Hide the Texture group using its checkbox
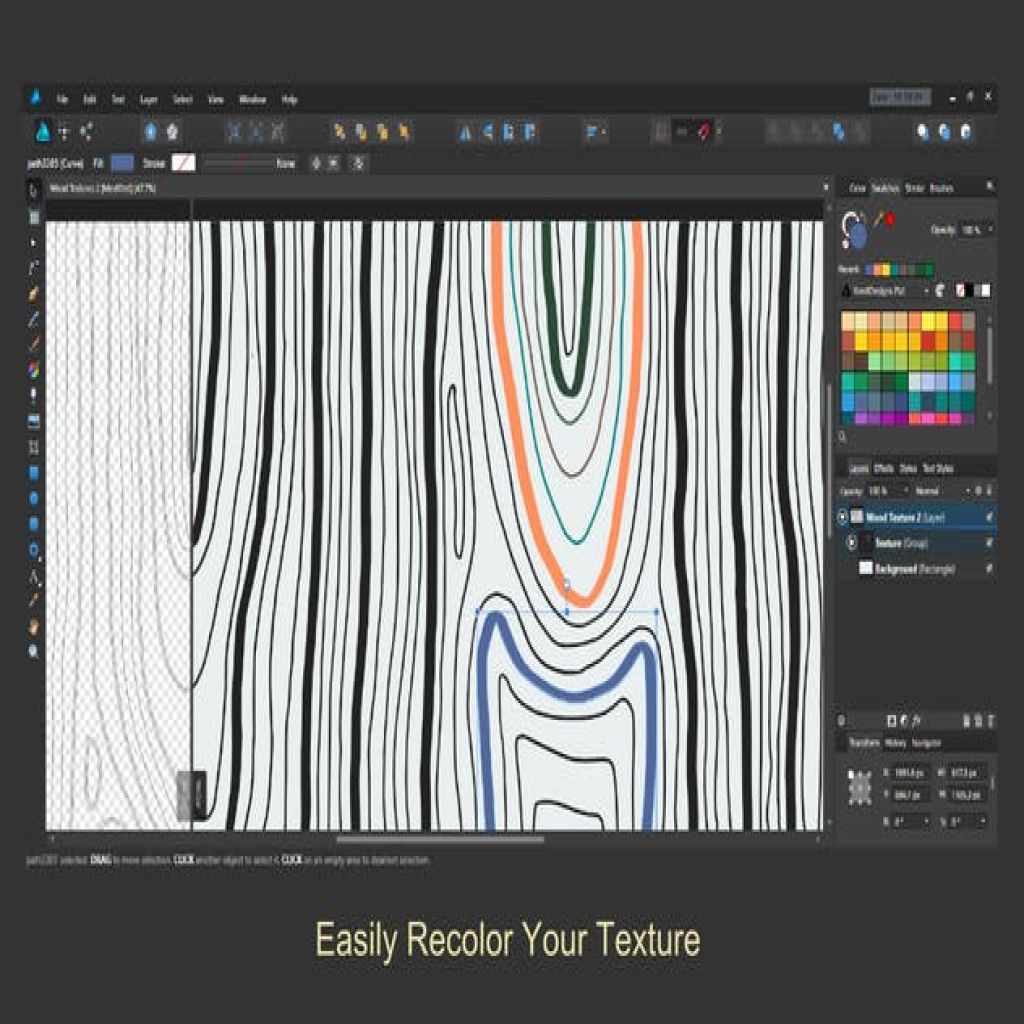This screenshot has height=1024, width=1024. (988, 543)
